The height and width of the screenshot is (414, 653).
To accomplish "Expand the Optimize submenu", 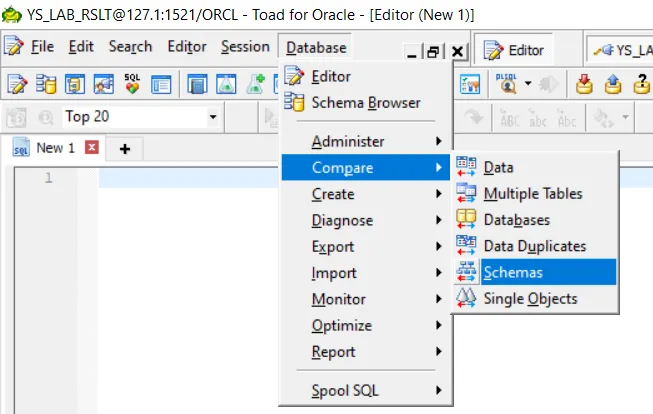I will 366,325.
